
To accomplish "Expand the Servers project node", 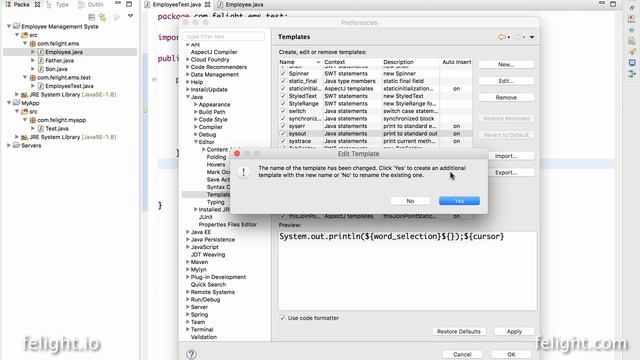I will 9,145.
